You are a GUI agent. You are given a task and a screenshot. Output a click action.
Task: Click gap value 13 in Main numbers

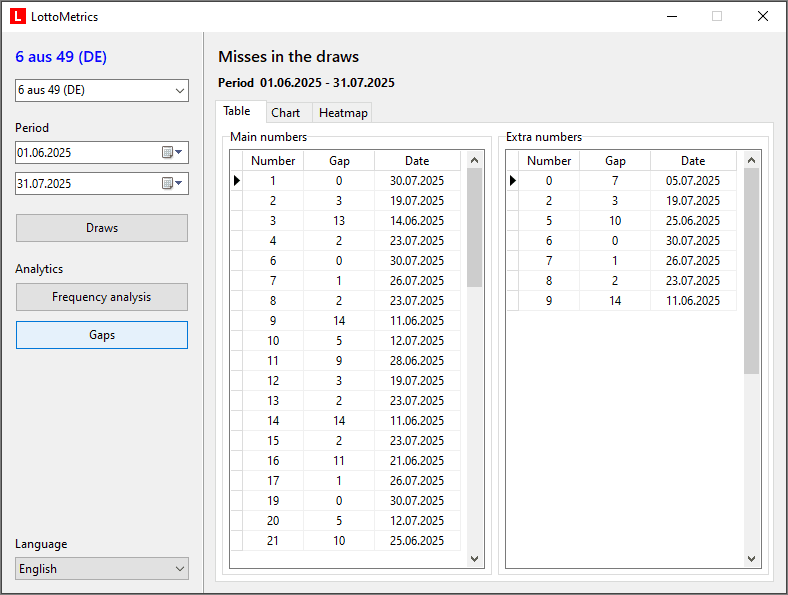point(339,221)
